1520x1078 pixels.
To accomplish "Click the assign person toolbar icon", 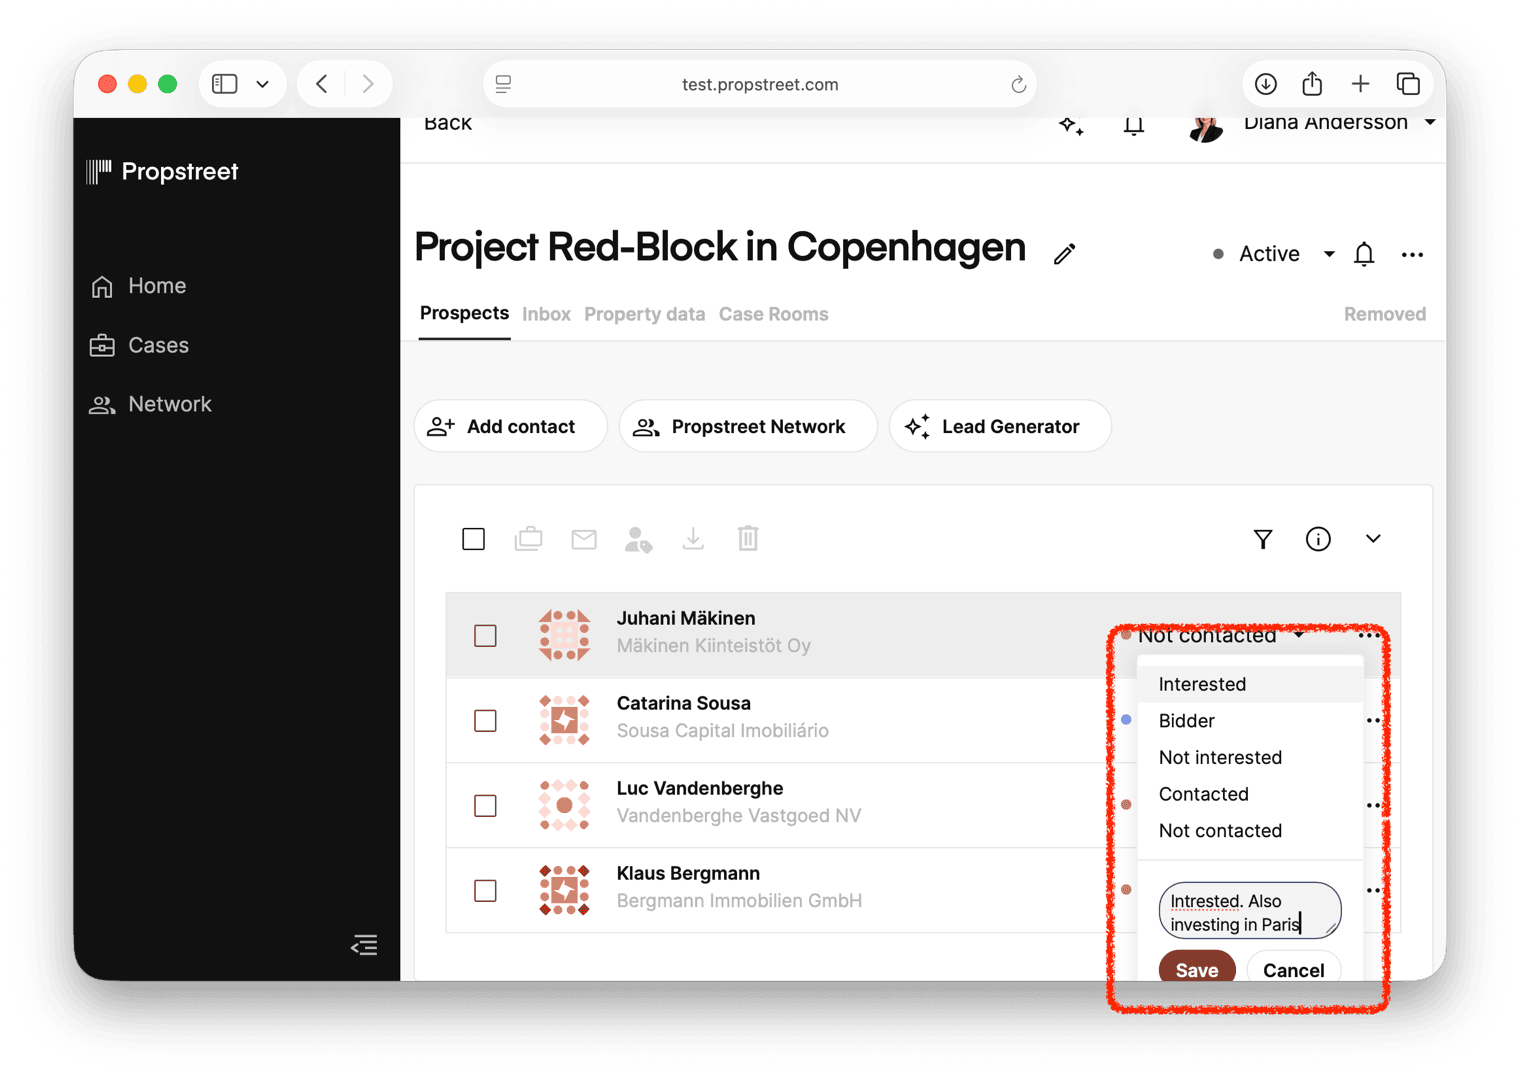I will pos(638,539).
